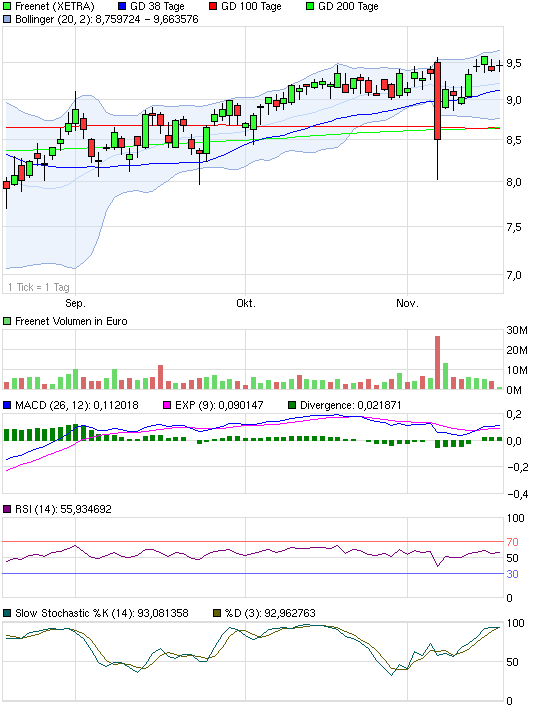This screenshot has width=545, height=710.
Task: Click the 'Sep.' time axis label
Action: point(75,303)
